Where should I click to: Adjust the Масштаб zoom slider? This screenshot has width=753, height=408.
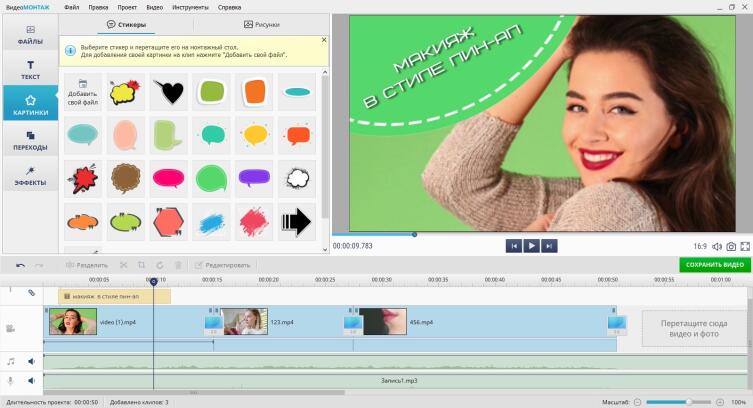(687, 402)
